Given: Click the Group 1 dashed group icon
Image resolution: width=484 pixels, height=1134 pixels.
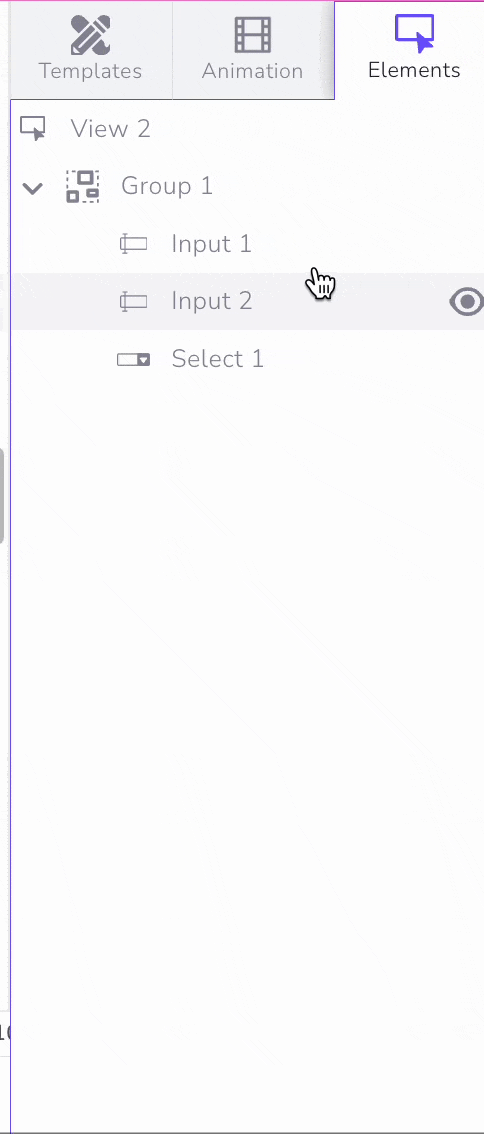Looking at the screenshot, I should [82, 187].
